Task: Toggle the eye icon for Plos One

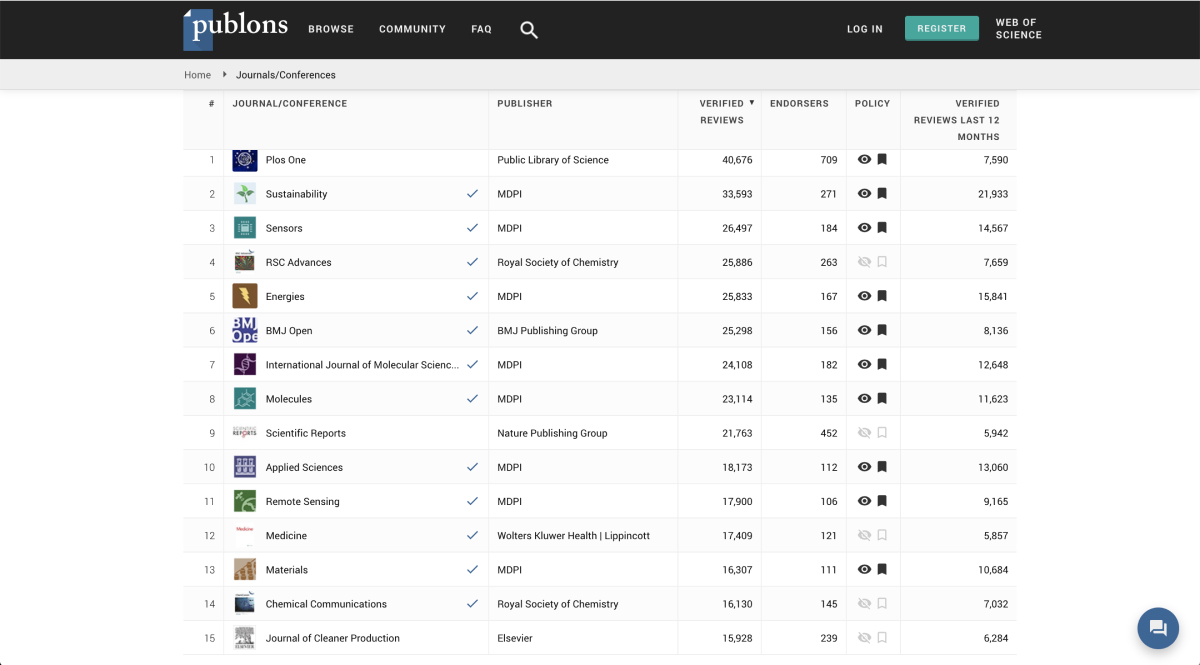Action: click(x=864, y=160)
